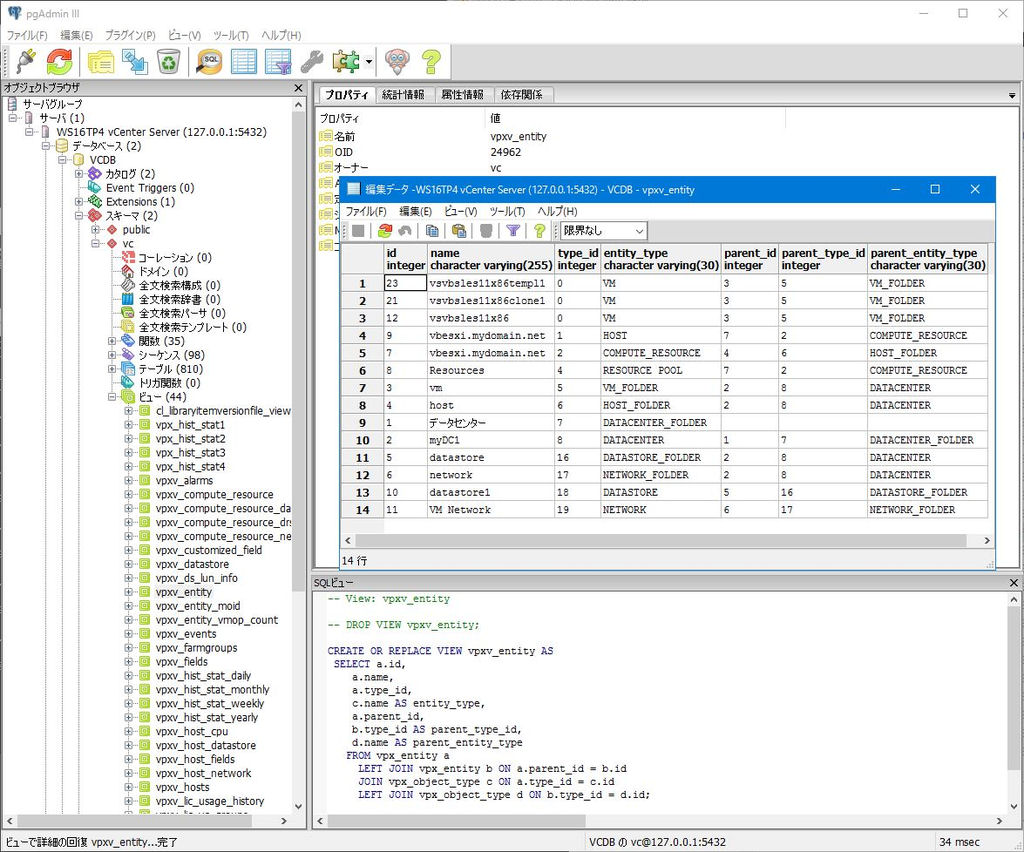Click the yellow question mark help icon

431,62
